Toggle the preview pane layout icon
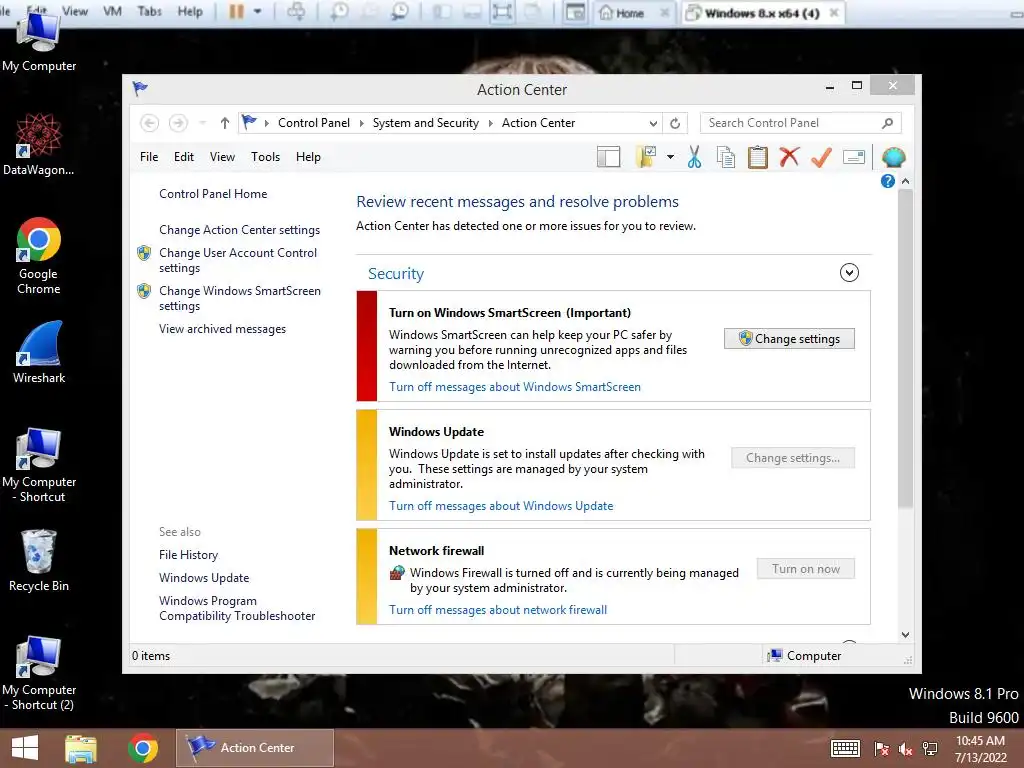Image resolution: width=1024 pixels, height=768 pixels. [609, 157]
